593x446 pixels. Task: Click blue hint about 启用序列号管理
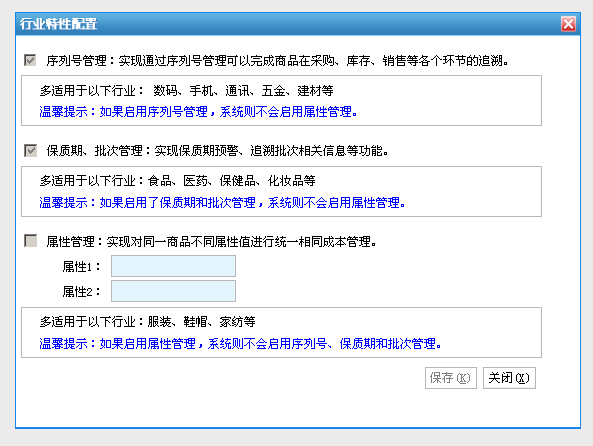click(198, 112)
